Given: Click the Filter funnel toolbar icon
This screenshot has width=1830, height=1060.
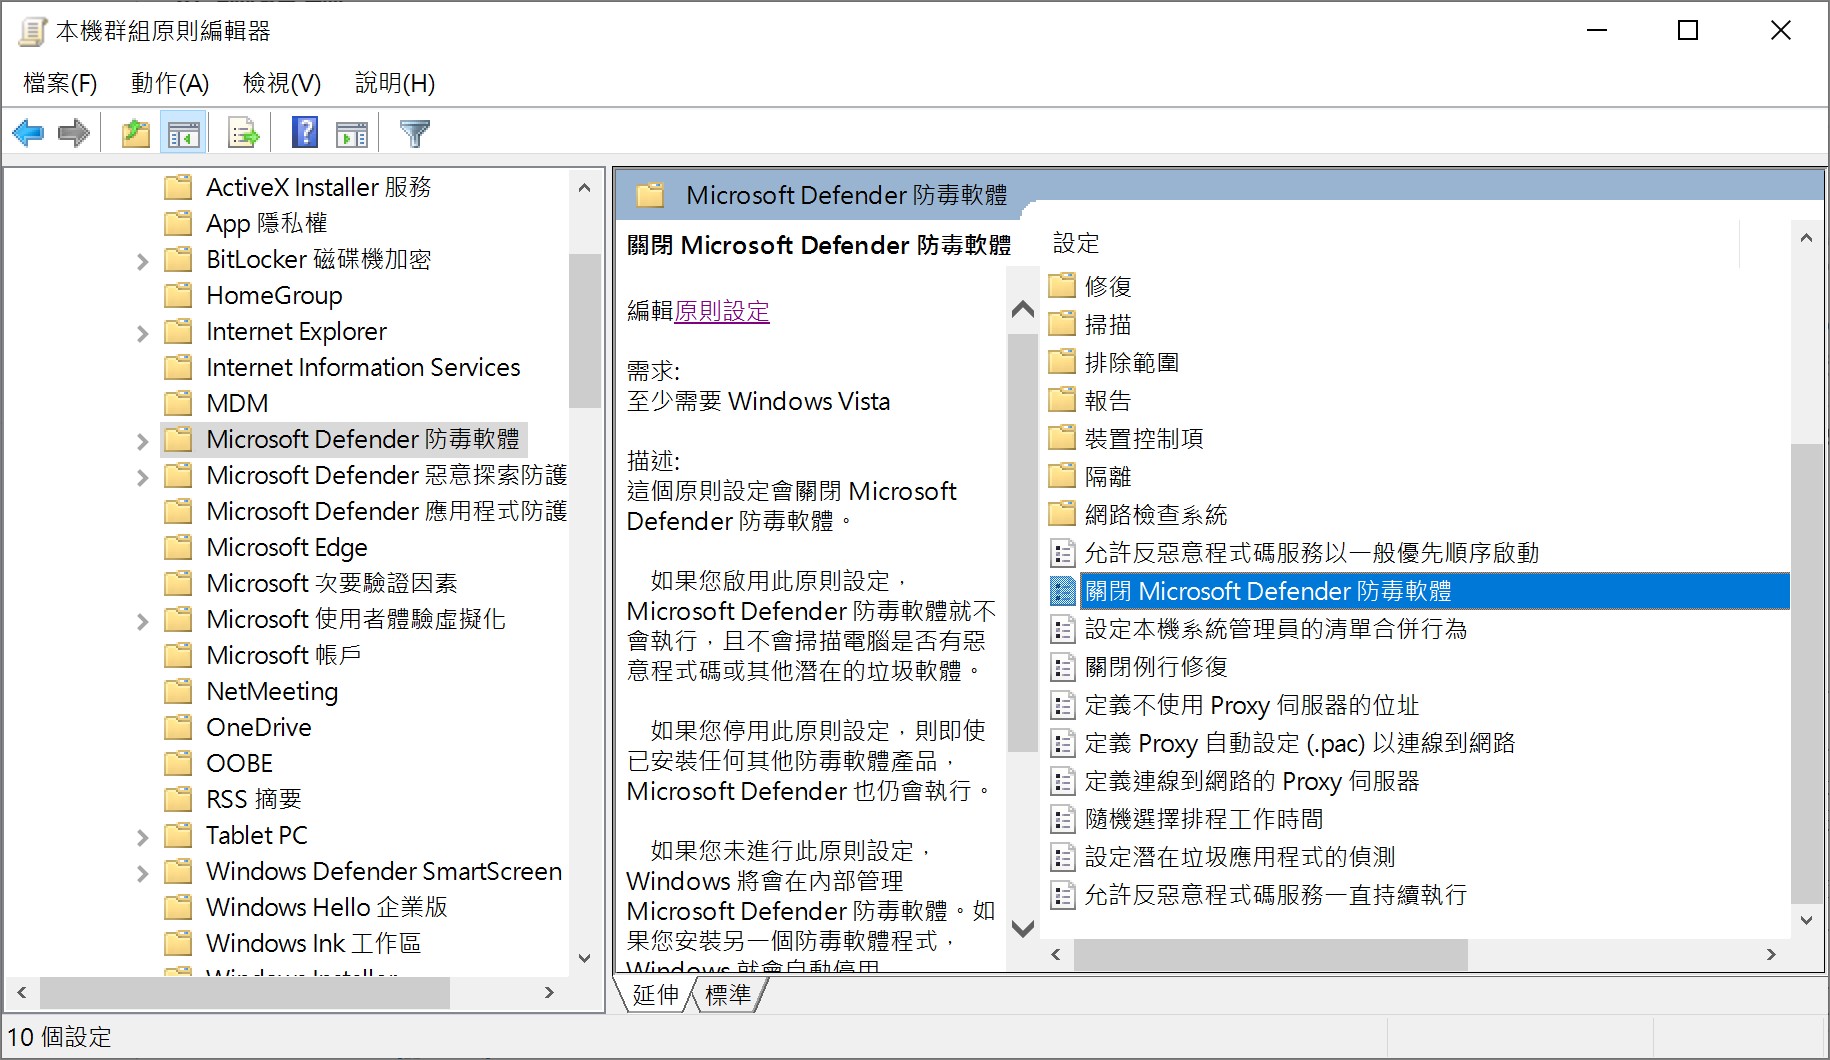Looking at the screenshot, I should [x=414, y=133].
